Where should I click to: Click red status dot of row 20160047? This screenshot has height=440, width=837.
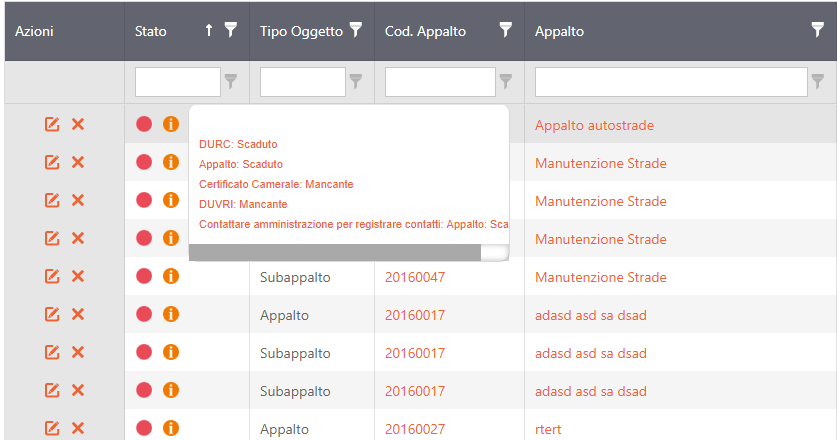pos(144,276)
